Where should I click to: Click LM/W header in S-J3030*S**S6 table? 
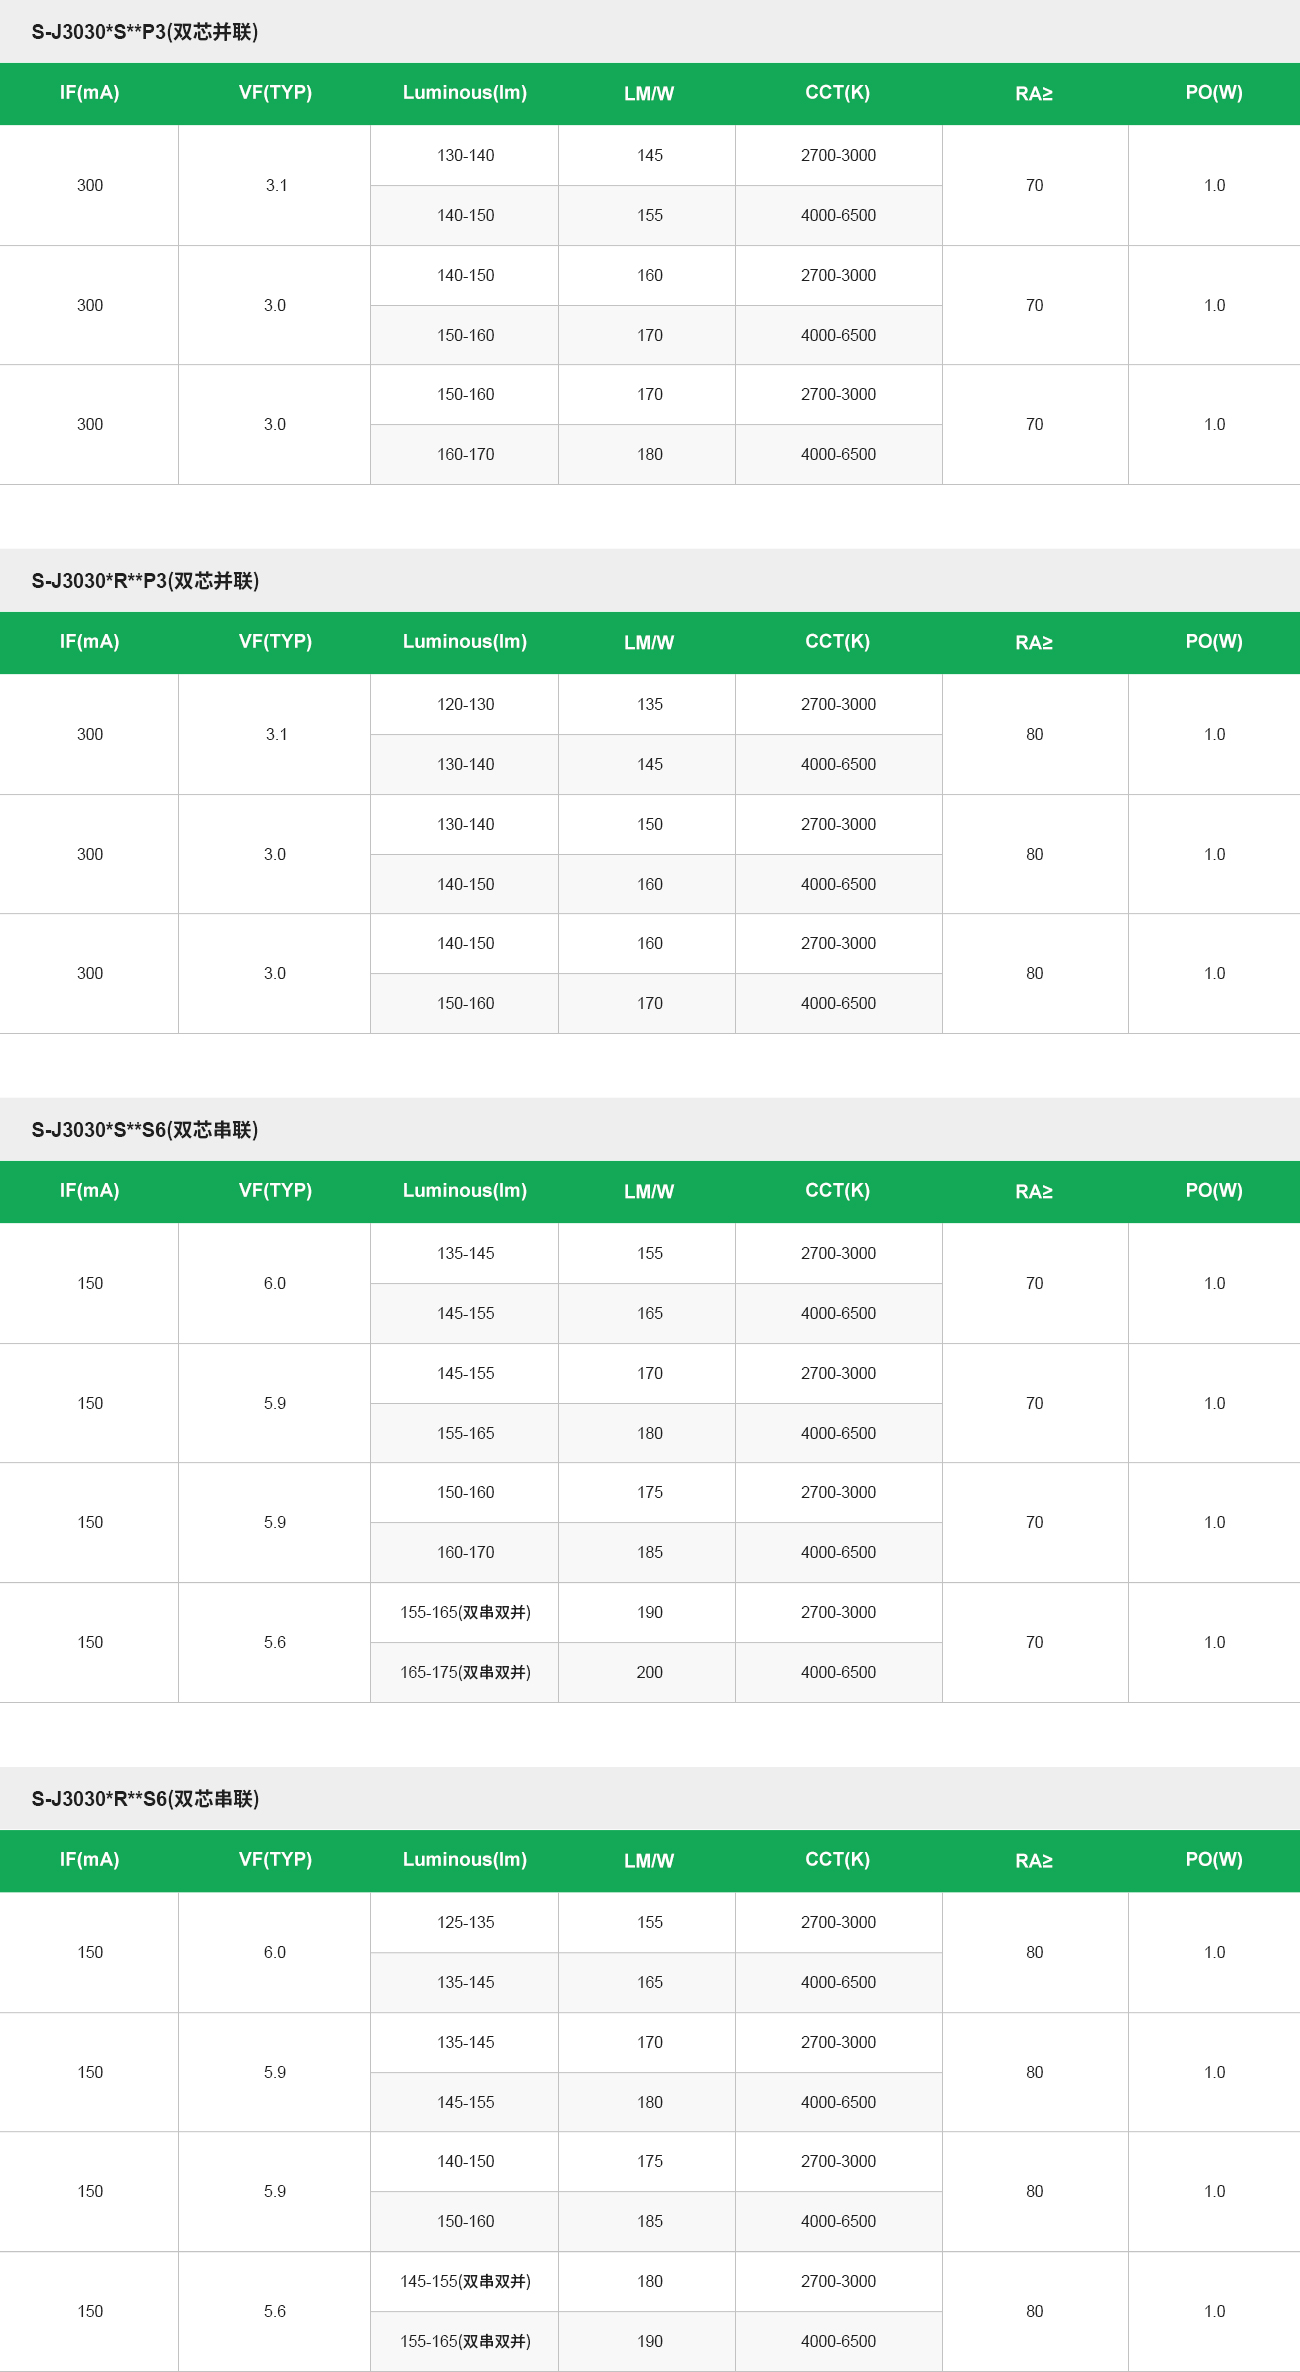coord(649,1191)
